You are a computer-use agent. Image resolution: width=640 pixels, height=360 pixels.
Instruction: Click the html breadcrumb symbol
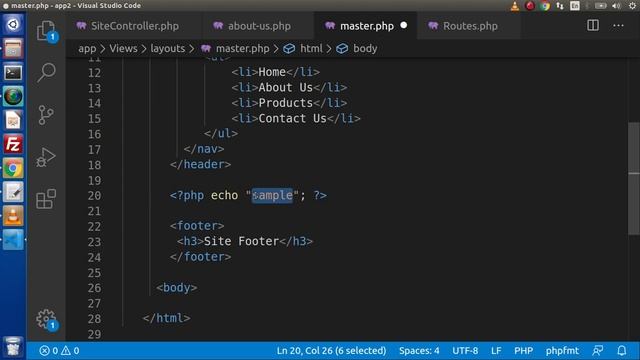303,49
